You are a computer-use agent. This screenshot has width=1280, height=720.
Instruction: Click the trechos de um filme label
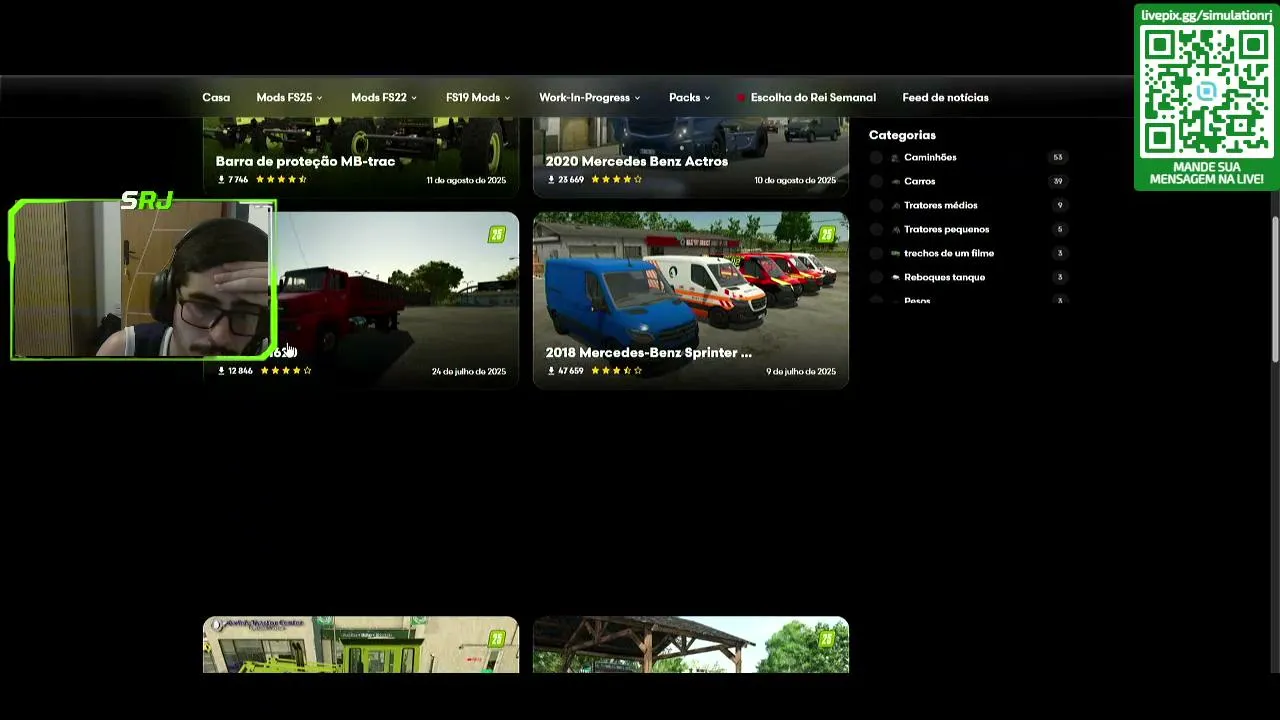point(949,253)
